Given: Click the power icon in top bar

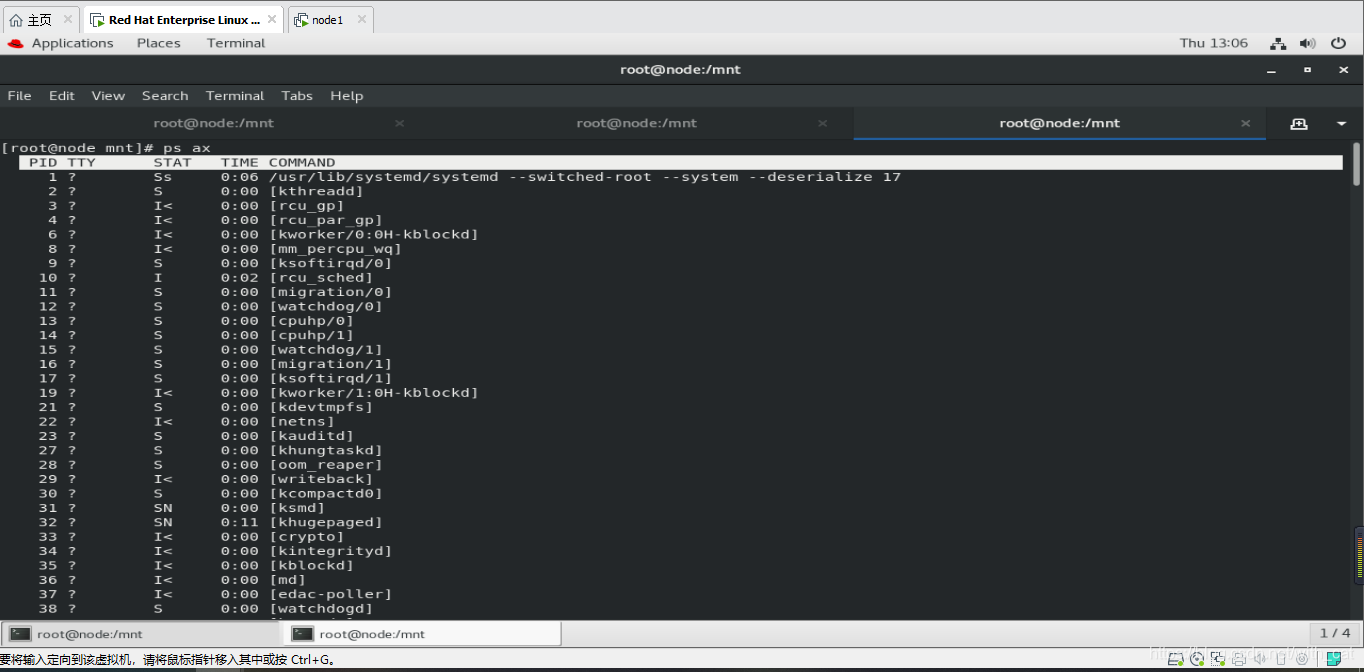Looking at the screenshot, I should click(1338, 43).
